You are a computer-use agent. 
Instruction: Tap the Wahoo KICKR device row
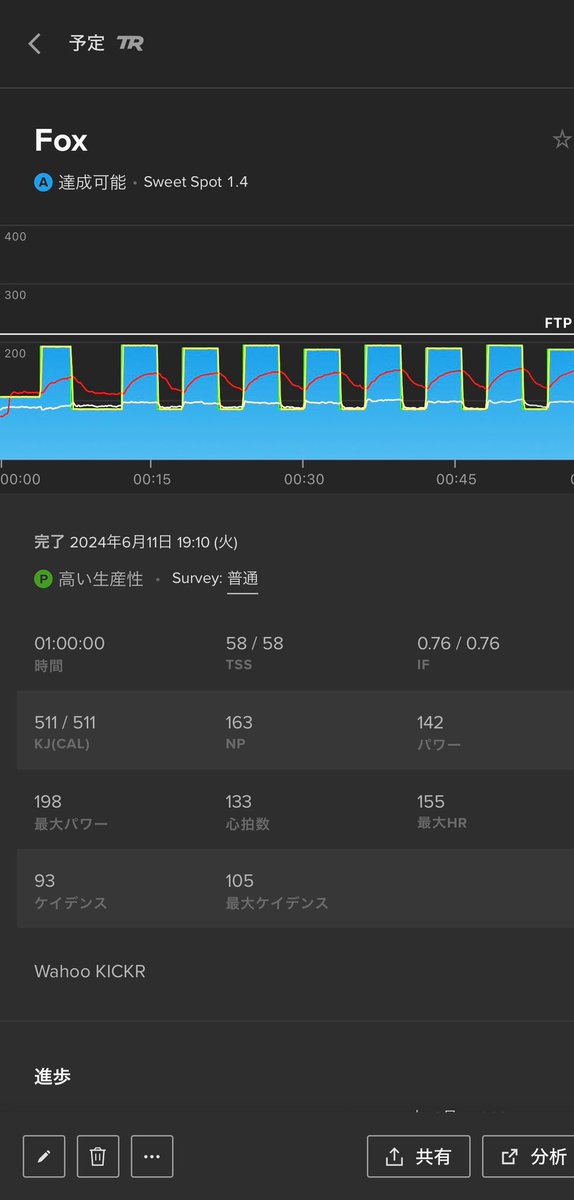coord(90,971)
